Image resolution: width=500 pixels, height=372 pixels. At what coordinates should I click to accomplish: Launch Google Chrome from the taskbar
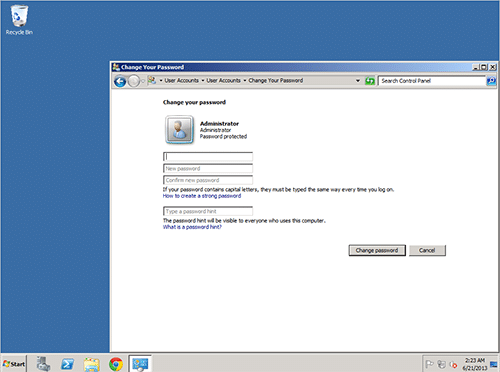click(x=116, y=364)
